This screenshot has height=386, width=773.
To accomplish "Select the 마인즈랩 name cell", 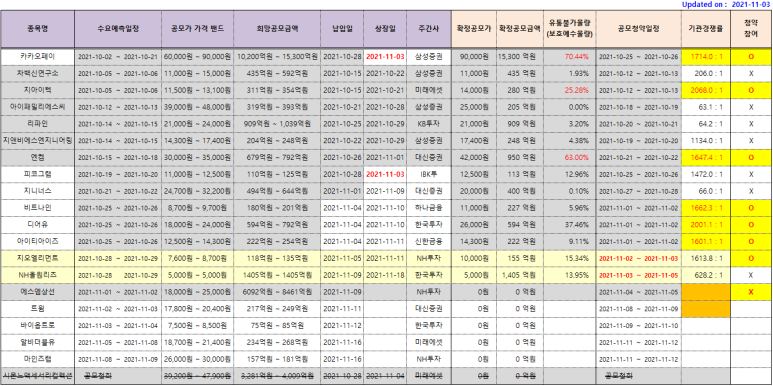I will (x=37, y=359).
